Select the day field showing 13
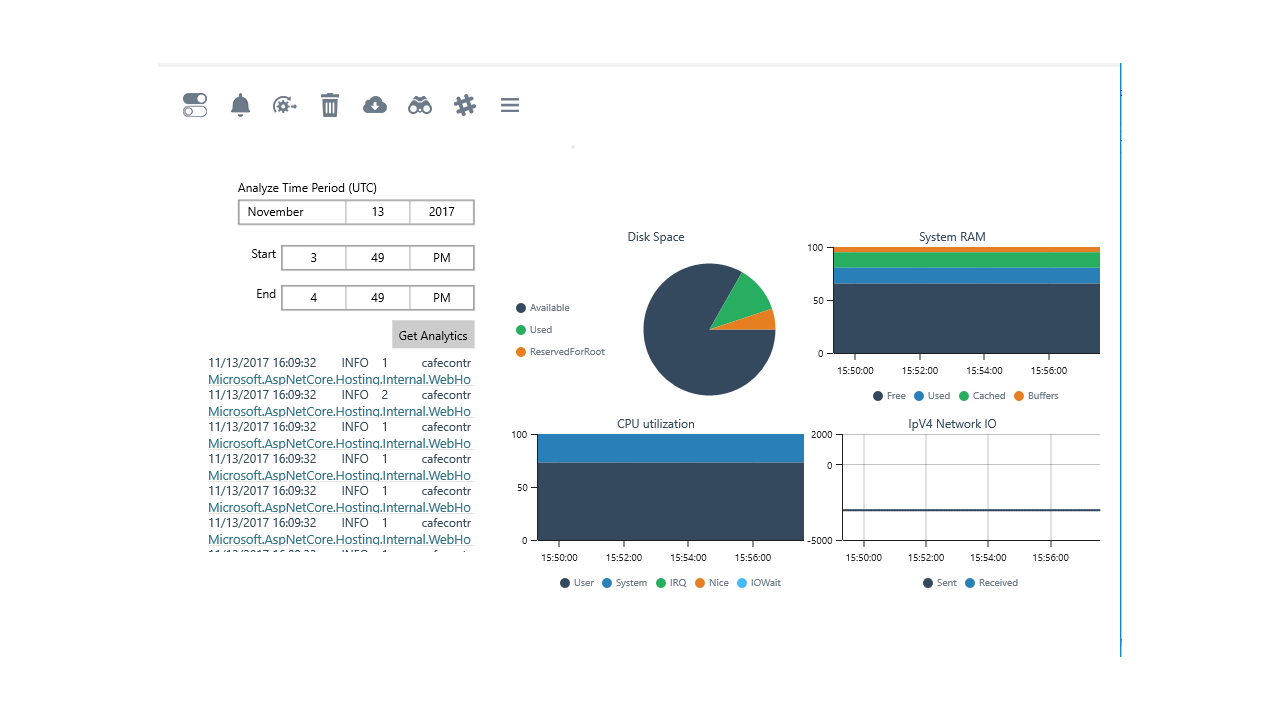 pyautogui.click(x=378, y=212)
